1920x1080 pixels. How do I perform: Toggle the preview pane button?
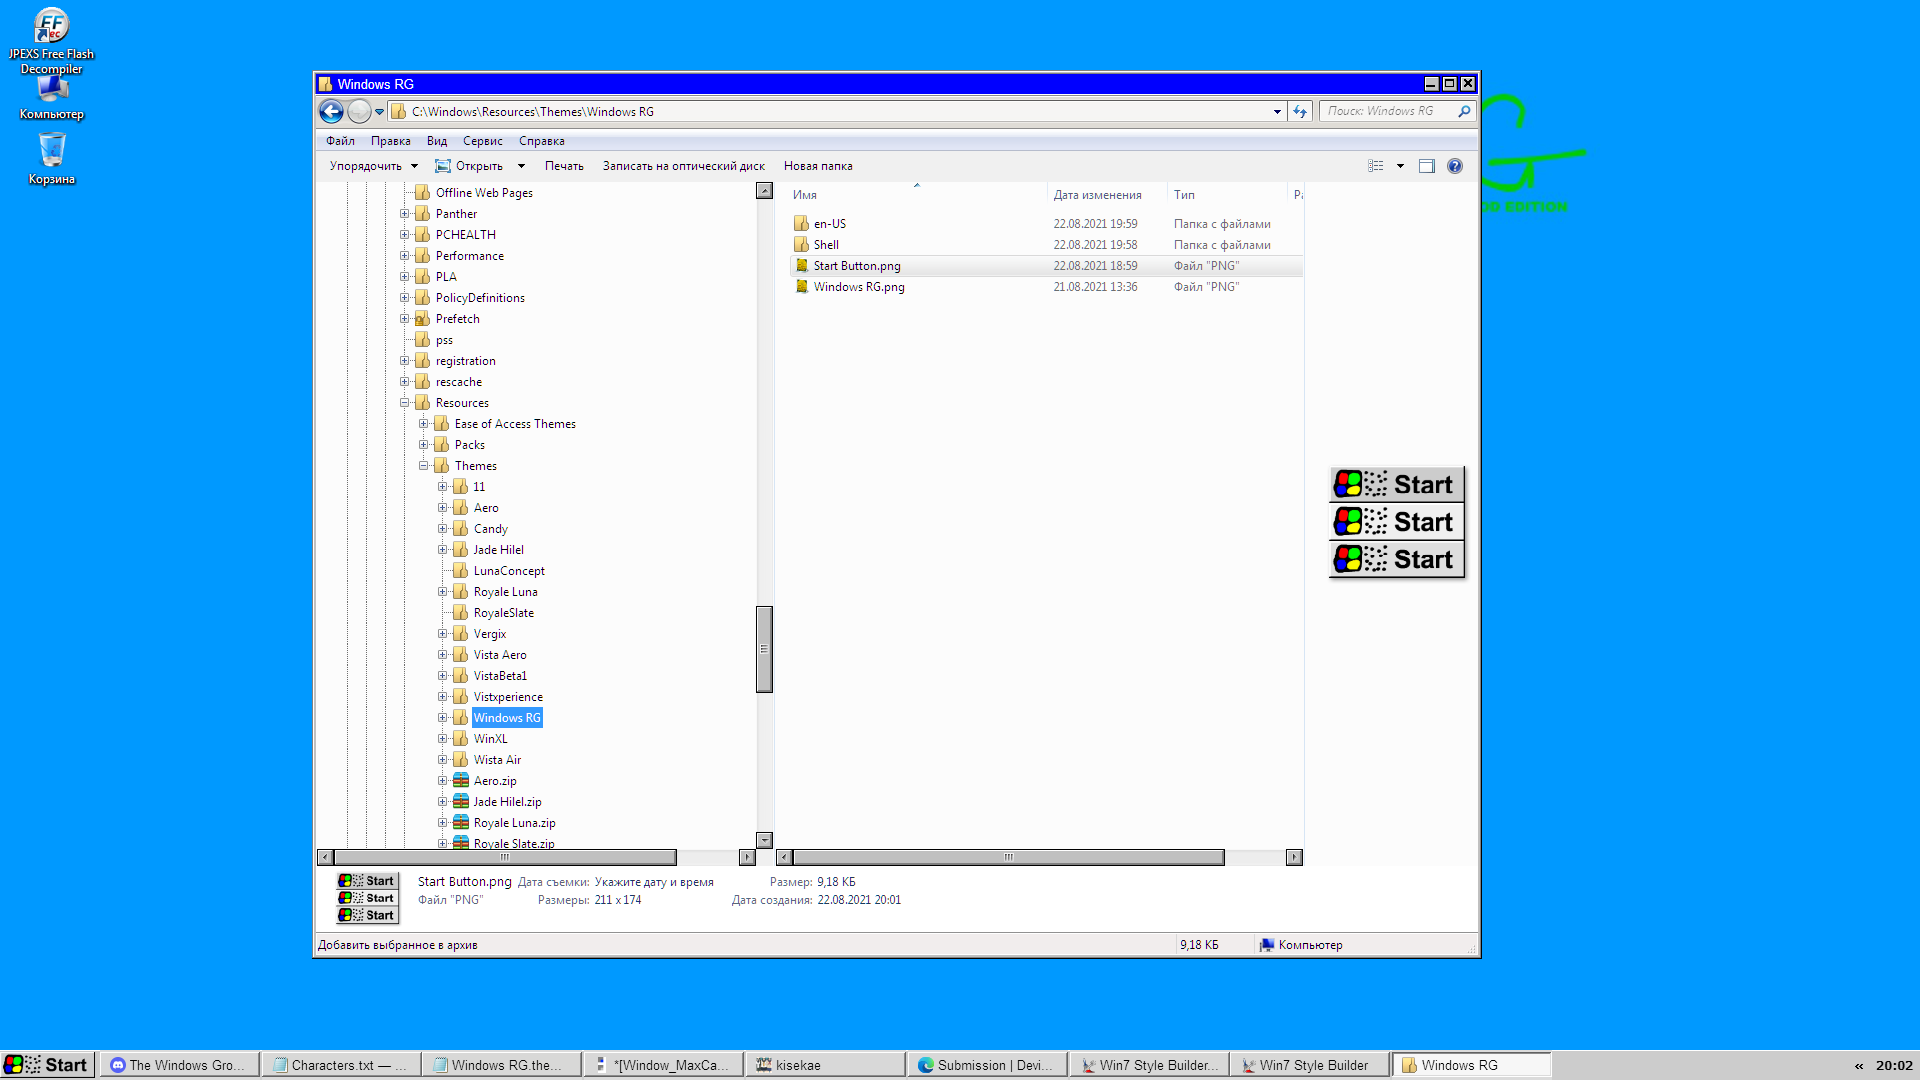tap(1427, 165)
